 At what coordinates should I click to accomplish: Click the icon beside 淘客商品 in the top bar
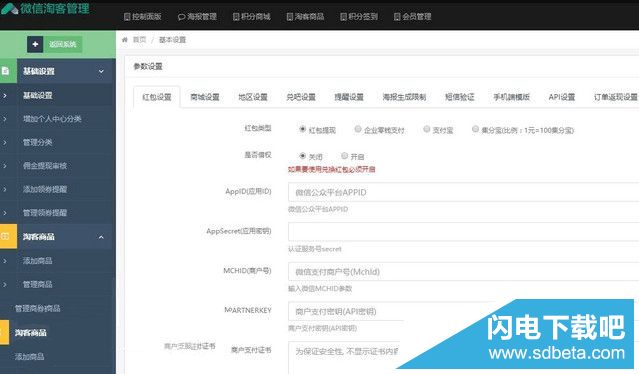pos(290,17)
